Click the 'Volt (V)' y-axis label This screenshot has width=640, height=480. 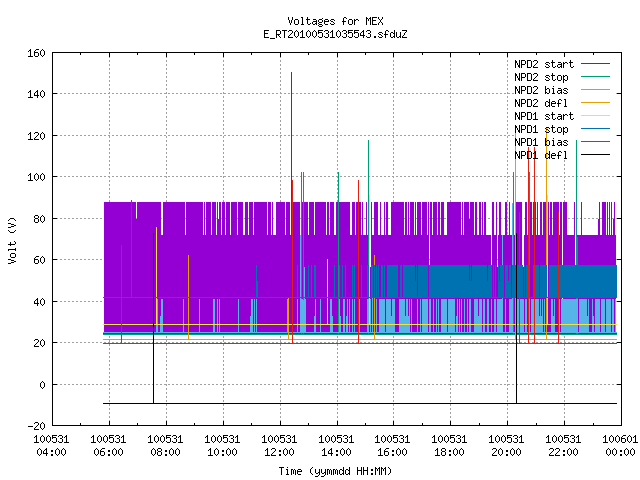pyautogui.click(x=12, y=241)
